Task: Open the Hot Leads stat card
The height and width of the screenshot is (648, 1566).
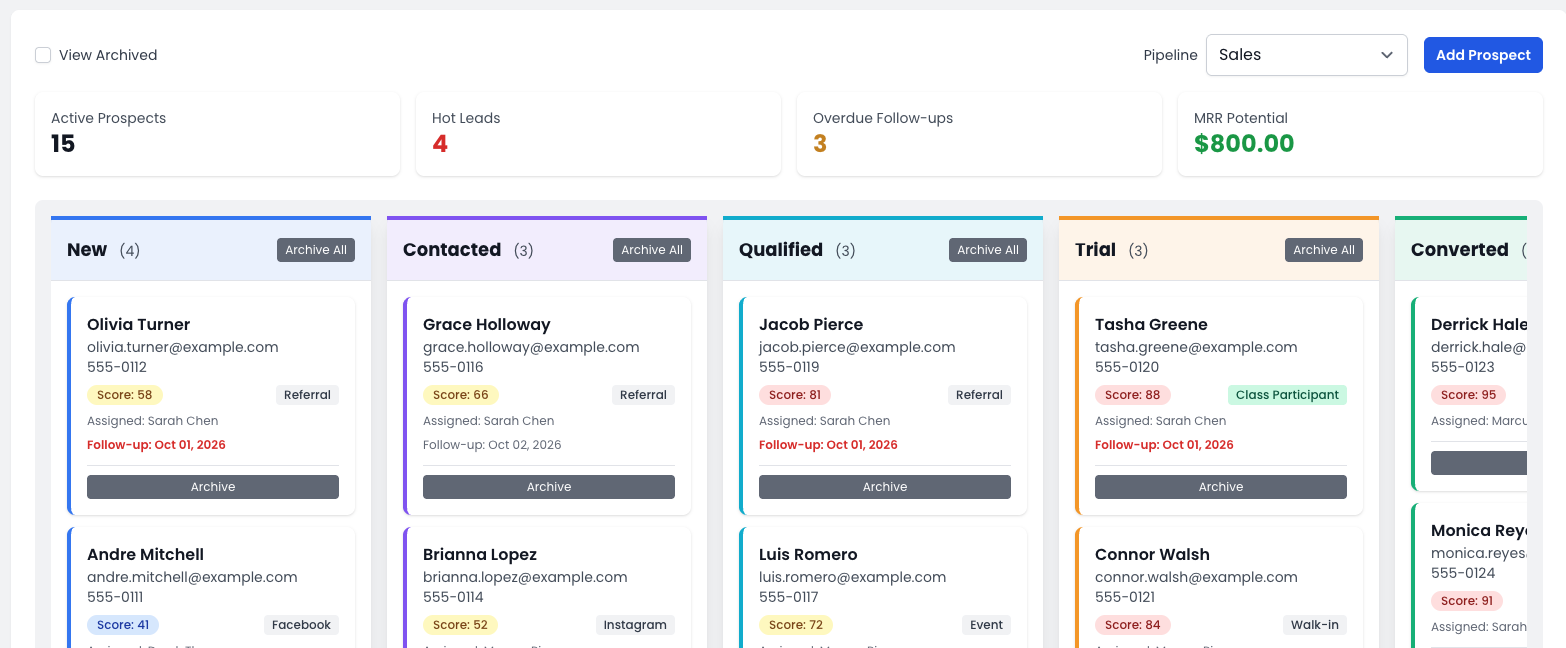Action: [598, 134]
